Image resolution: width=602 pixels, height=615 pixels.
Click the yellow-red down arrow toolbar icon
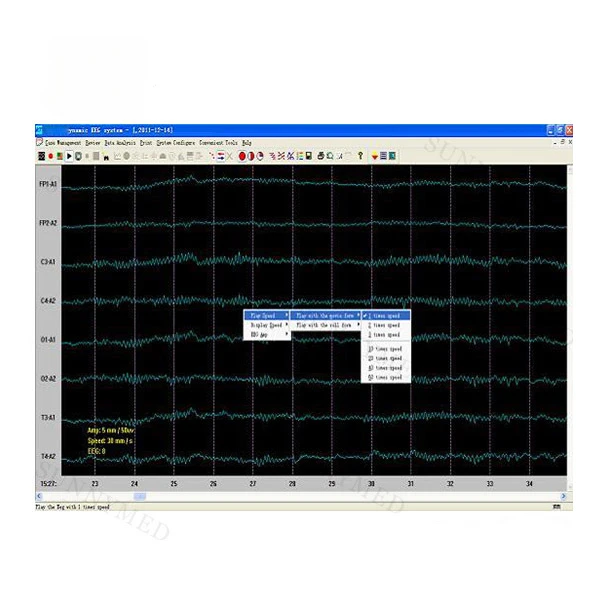375,156
